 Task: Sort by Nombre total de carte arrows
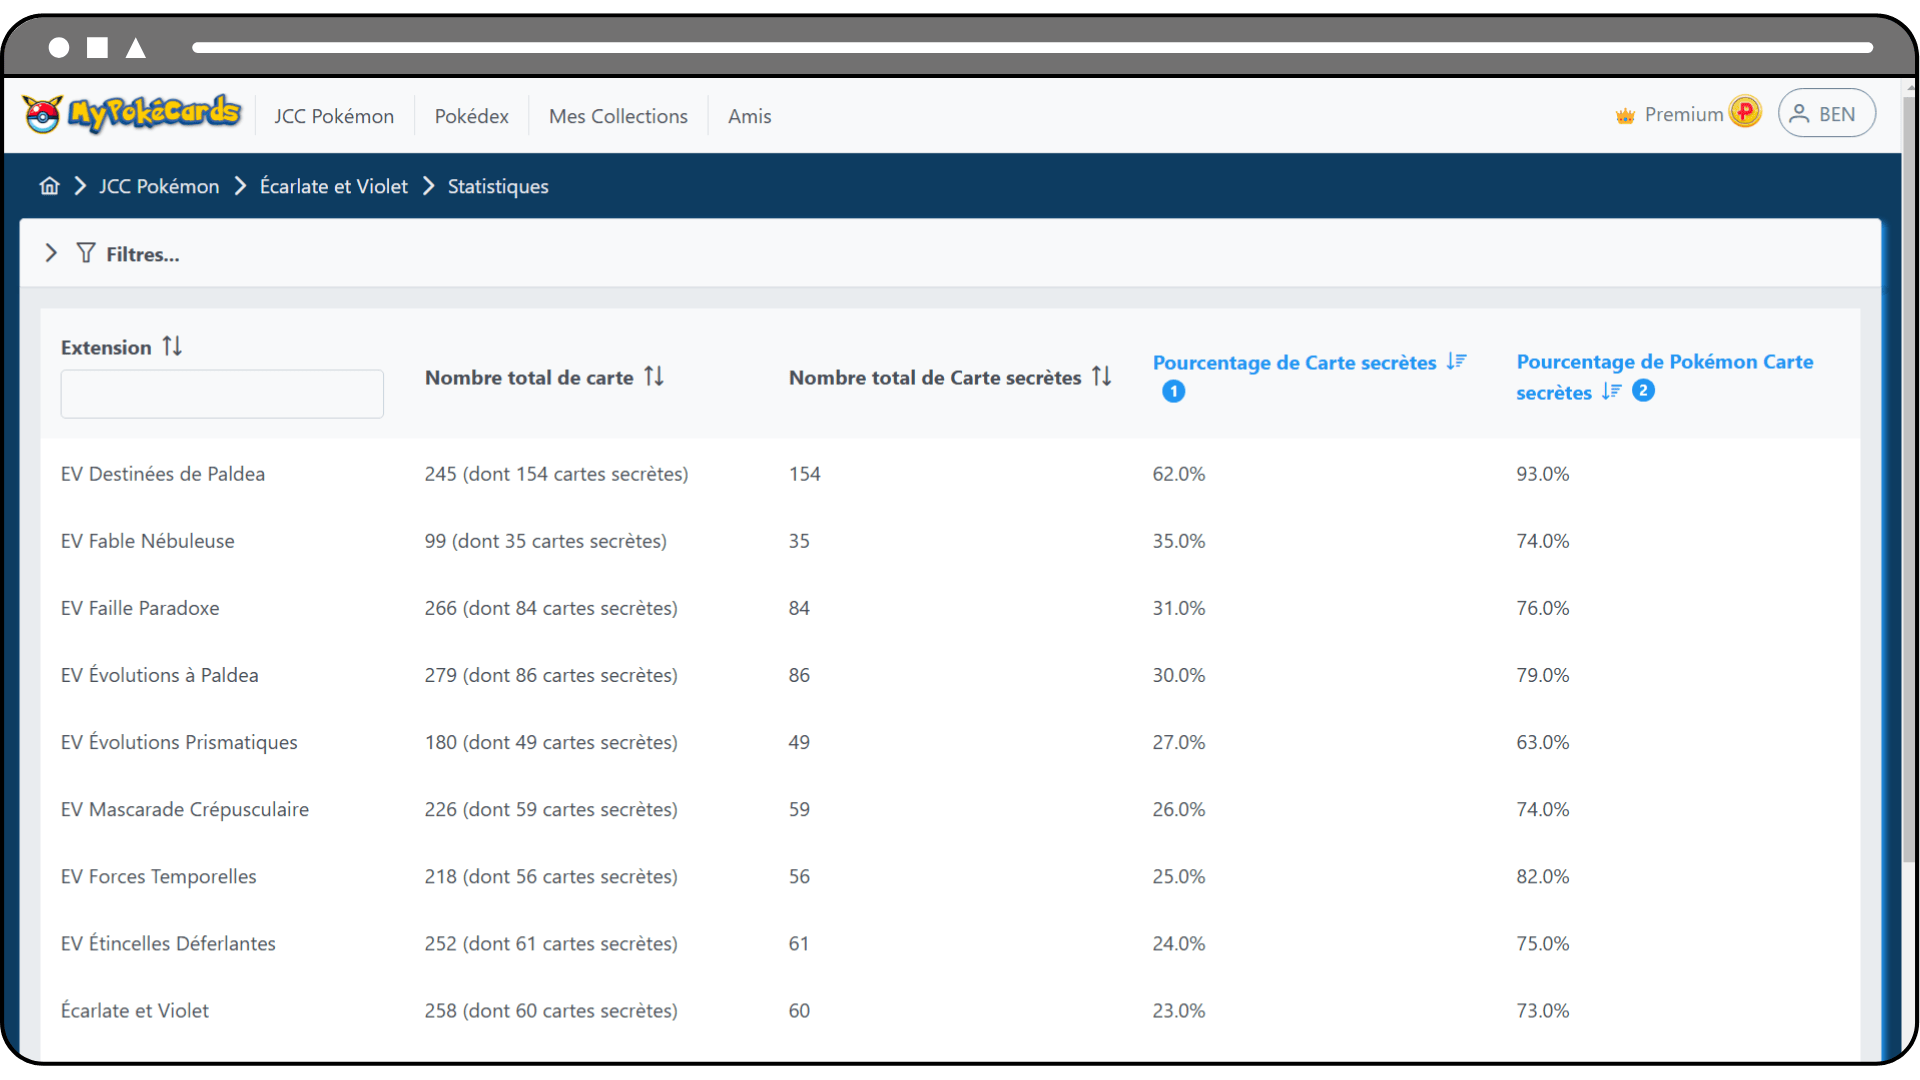click(x=654, y=376)
